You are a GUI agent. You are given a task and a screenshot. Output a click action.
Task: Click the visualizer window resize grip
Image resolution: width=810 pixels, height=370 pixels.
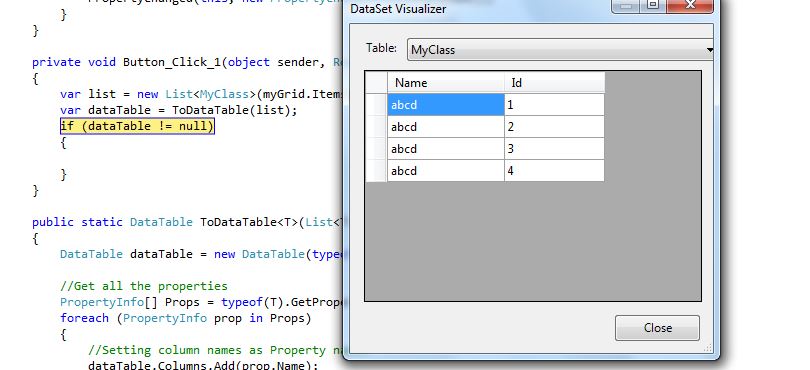708,348
